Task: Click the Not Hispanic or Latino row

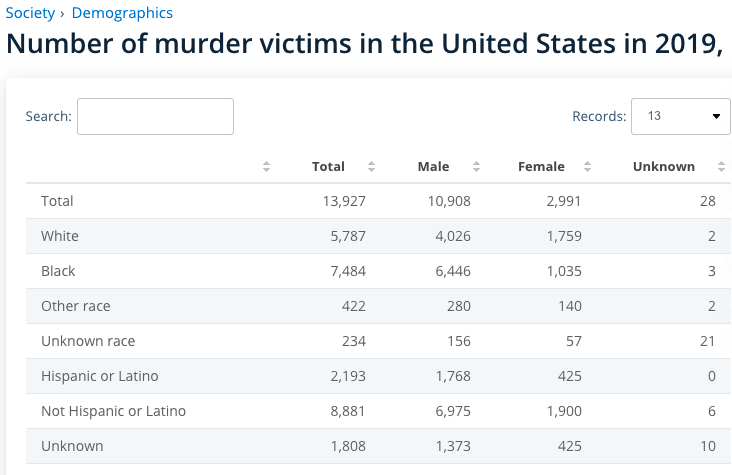Action: tap(113, 411)
